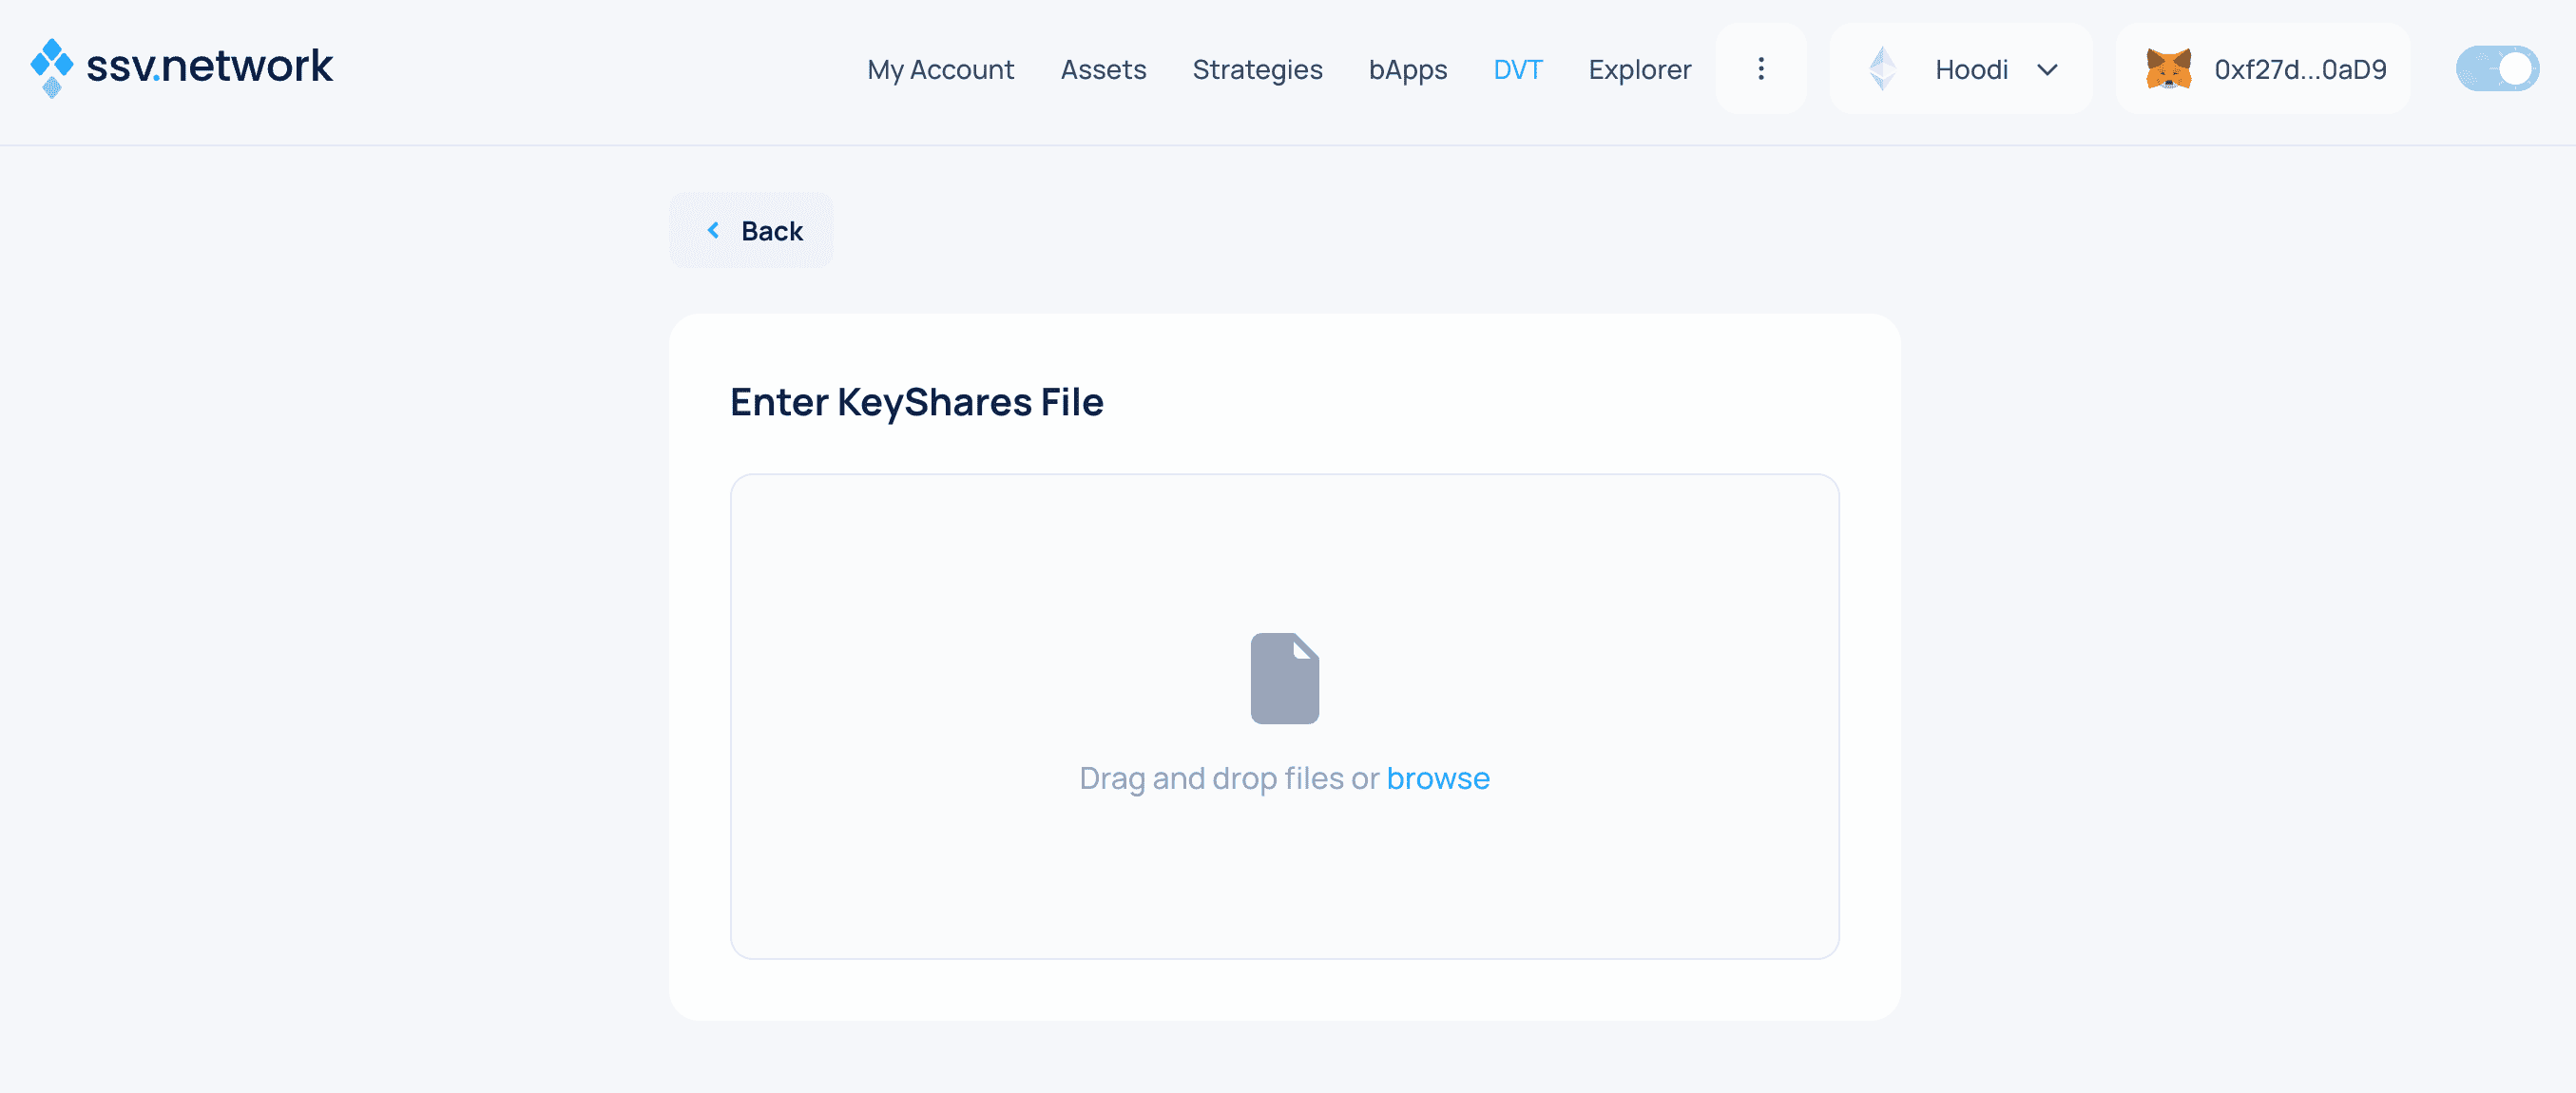
Task: Open the My Account menu item
Action: (x=940, y=70)
